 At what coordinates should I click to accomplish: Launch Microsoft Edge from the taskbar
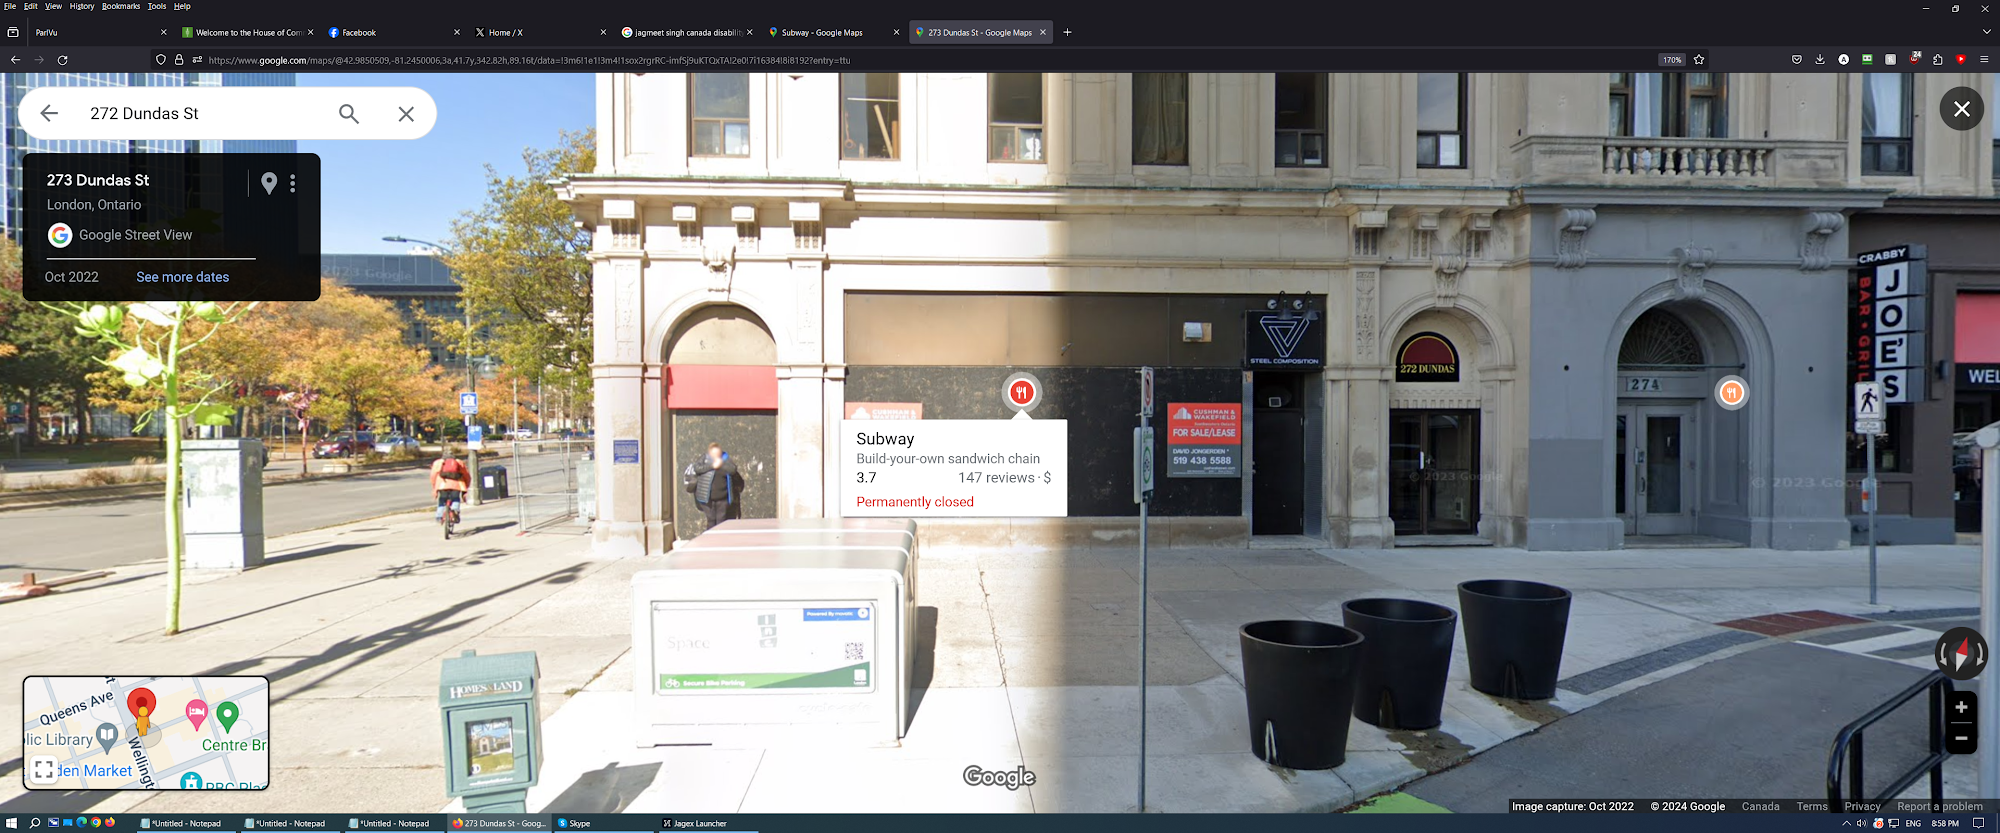pos(82,823)
